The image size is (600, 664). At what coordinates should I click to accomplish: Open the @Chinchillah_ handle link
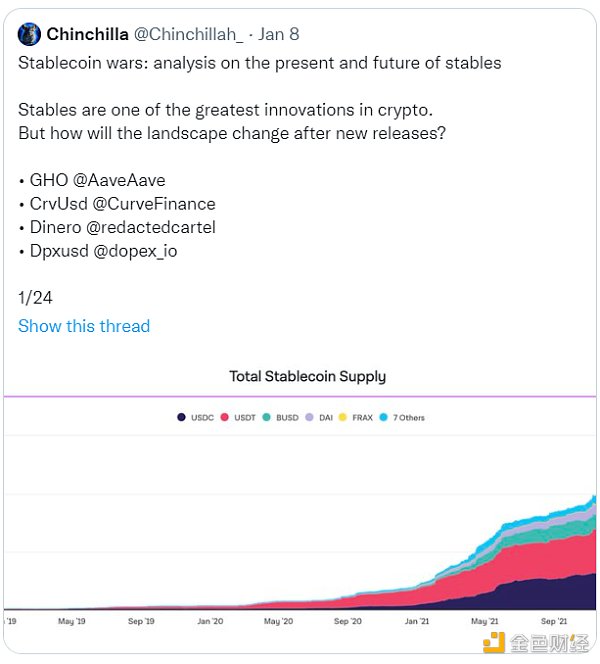(x=188, y=34)
